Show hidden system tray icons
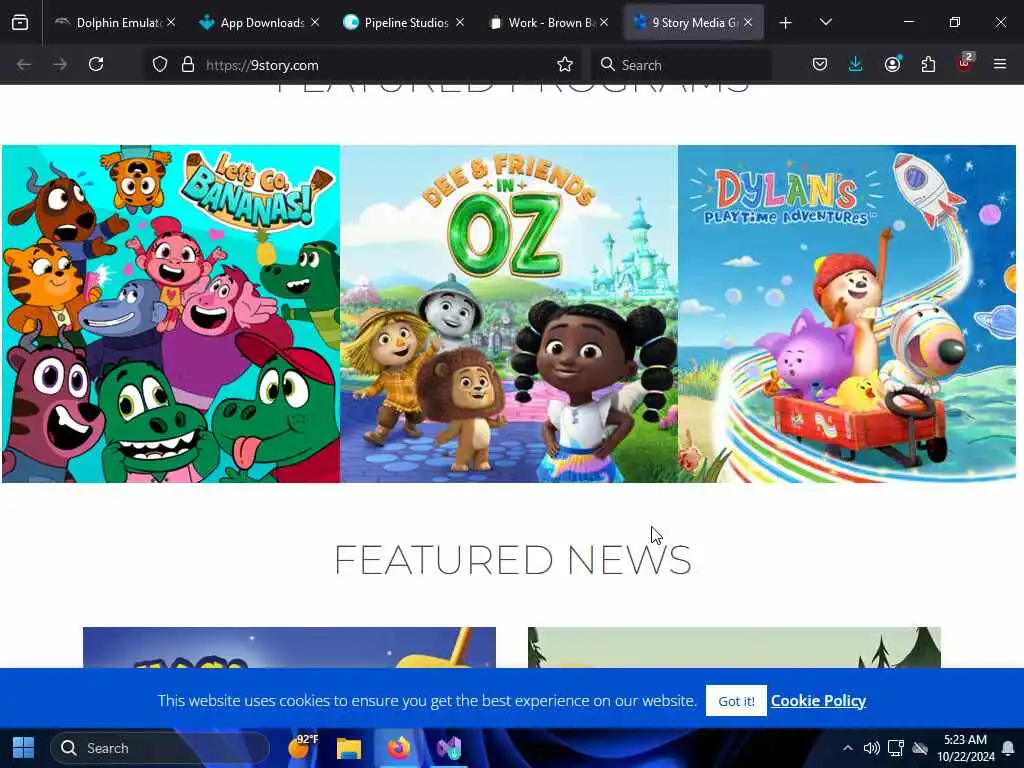Image resolution: width=1024 pixels, height=768 pixels. click(848, 748)
